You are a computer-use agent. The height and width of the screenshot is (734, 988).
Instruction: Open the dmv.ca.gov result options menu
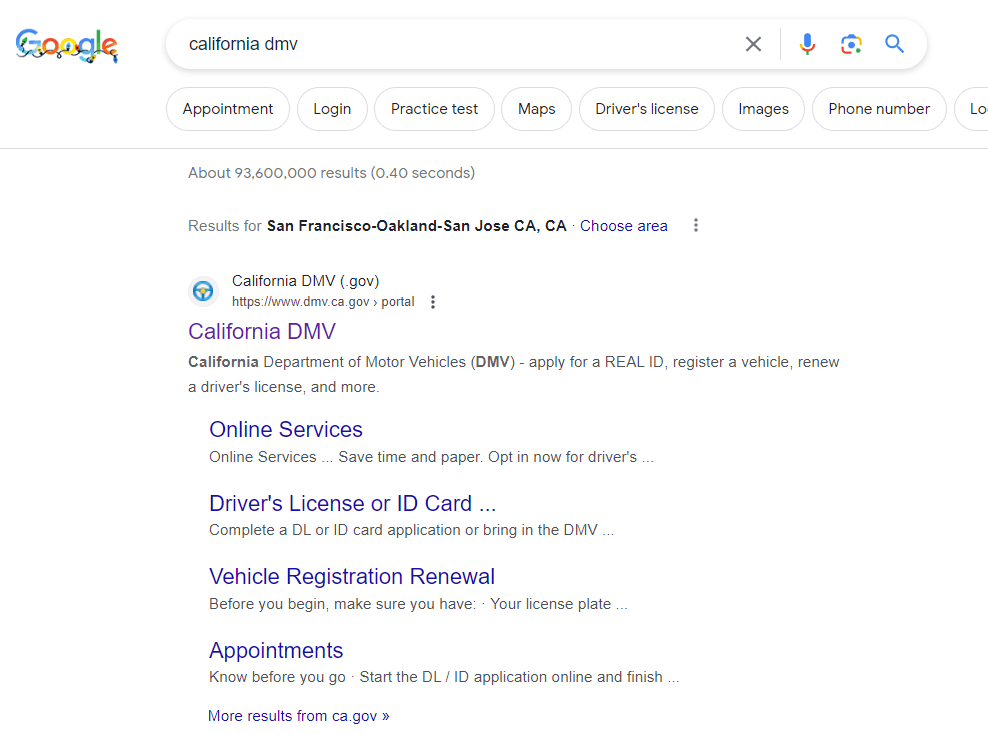pos(433,302)
